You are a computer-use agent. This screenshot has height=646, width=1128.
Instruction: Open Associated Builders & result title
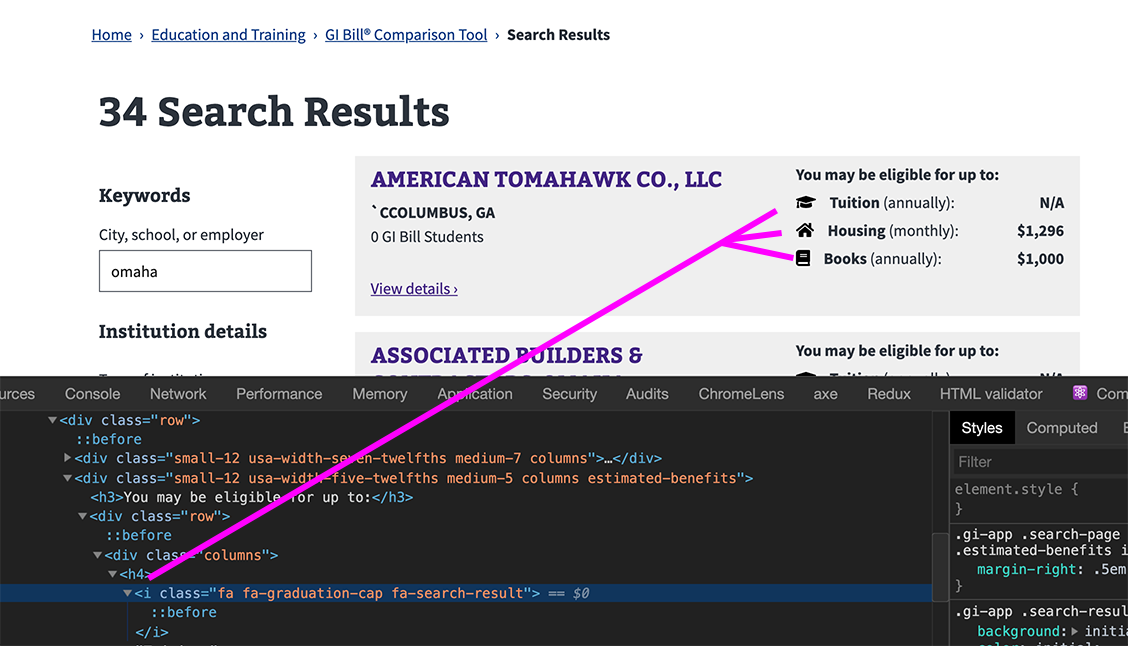pos(506,355)
